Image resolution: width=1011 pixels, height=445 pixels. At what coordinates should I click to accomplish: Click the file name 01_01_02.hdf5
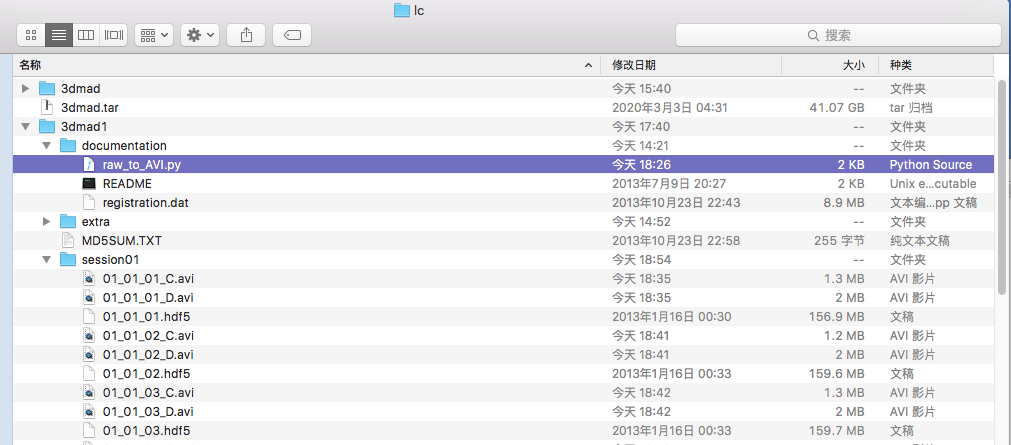click(x=146, y=374)
